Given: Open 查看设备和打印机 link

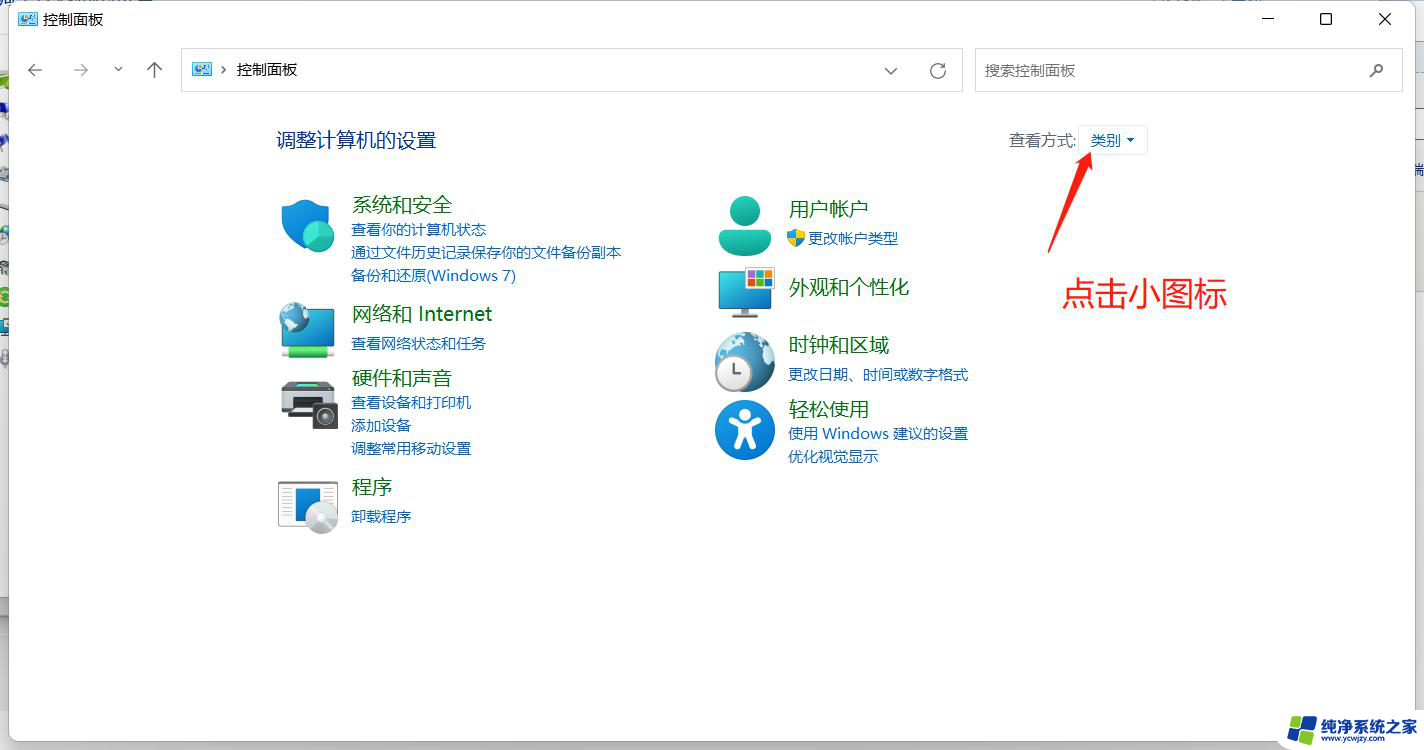Looking at the screenshot, I should click(x=411, y=402).
